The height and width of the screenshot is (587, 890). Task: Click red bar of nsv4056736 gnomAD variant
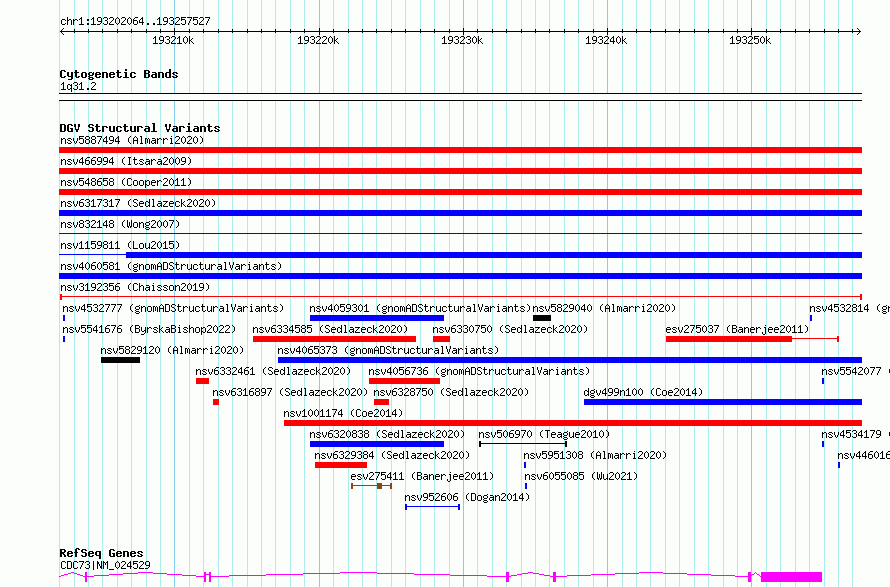point(404,381)
